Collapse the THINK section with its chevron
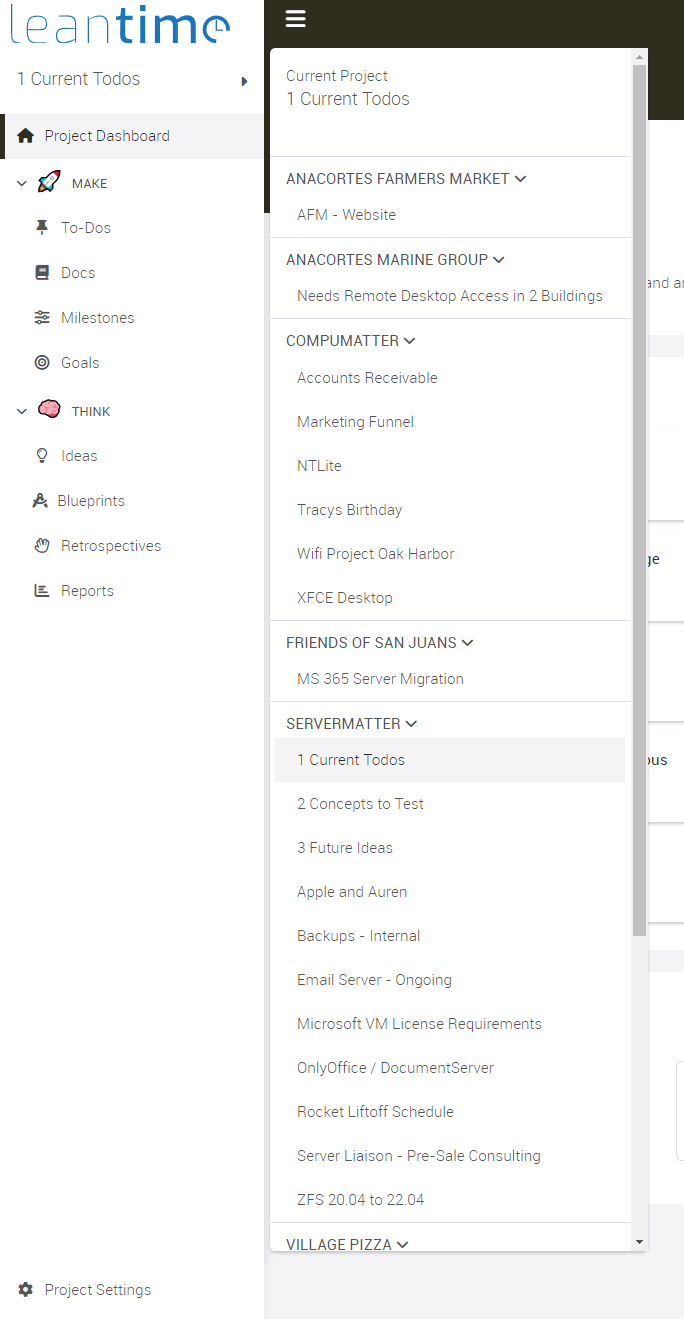This screenshot has width=684, height=1319. pyautogui.click(x=20, y=410)
